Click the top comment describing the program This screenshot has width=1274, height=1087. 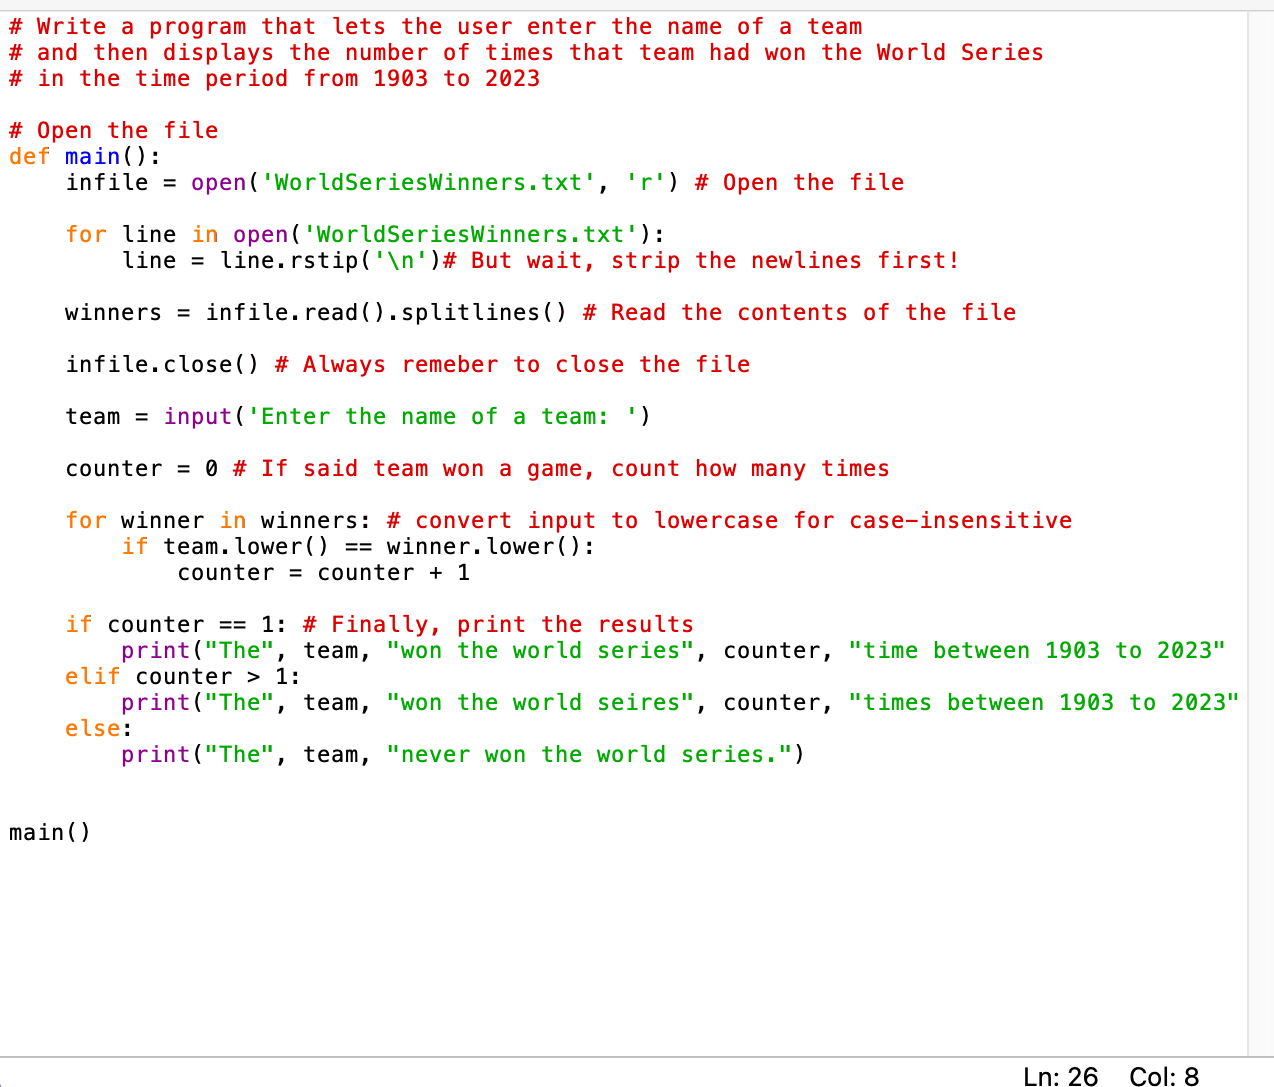(430, 52)
